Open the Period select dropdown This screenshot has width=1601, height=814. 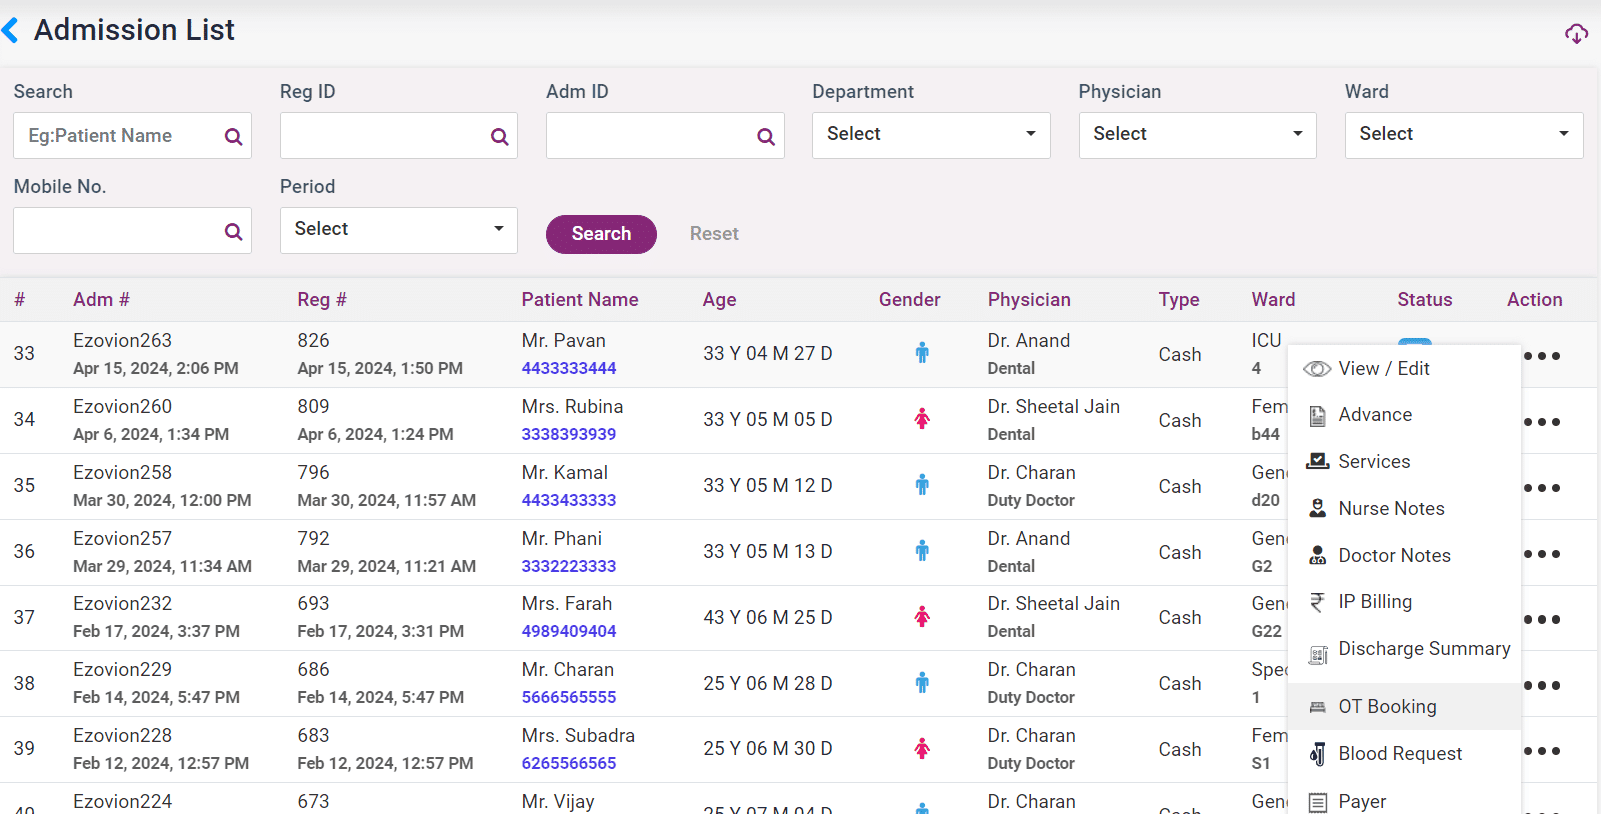398,230
